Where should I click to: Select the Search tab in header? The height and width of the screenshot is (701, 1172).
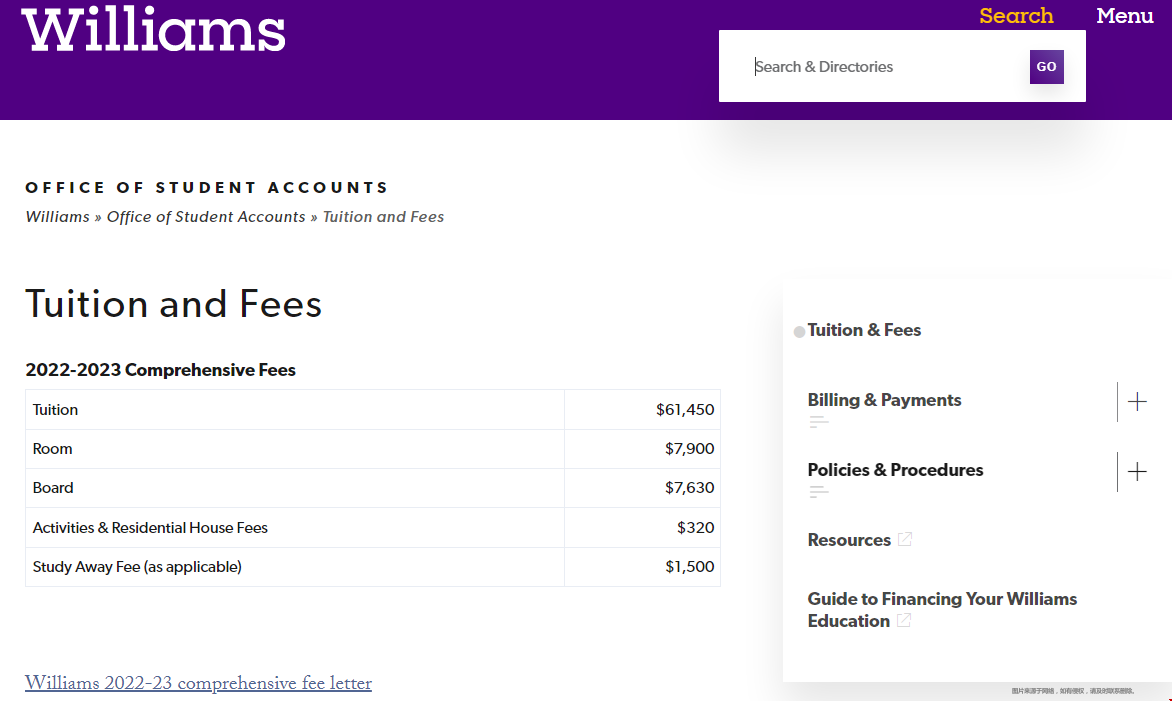[x=1016, y=16]
